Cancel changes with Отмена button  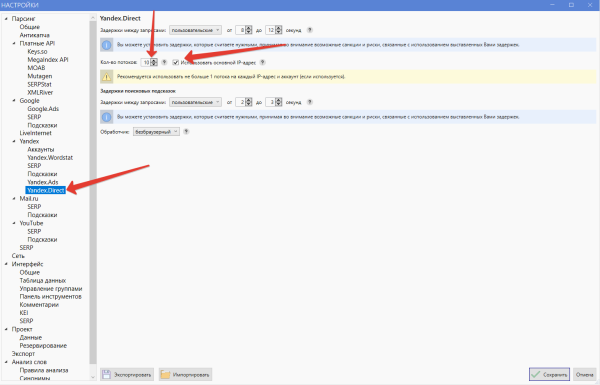click(585, 374)
